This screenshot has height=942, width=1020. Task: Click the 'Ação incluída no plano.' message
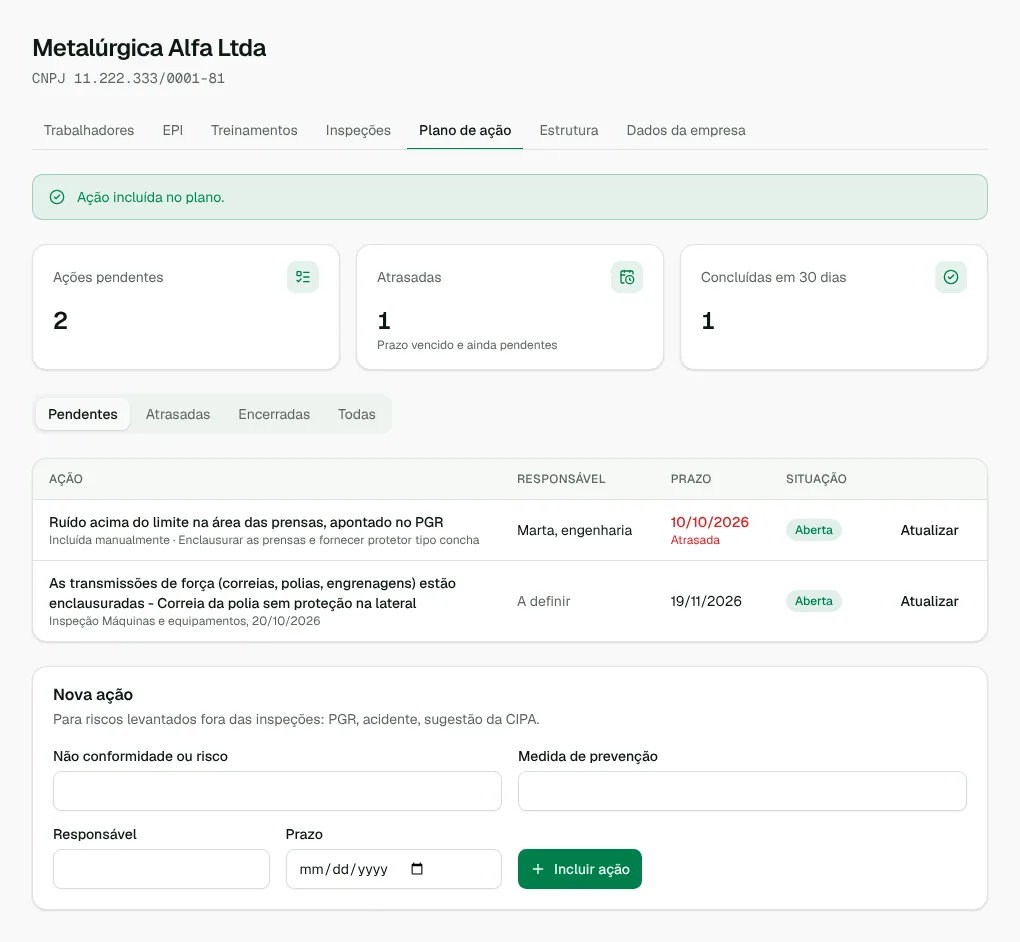[150, 197]
